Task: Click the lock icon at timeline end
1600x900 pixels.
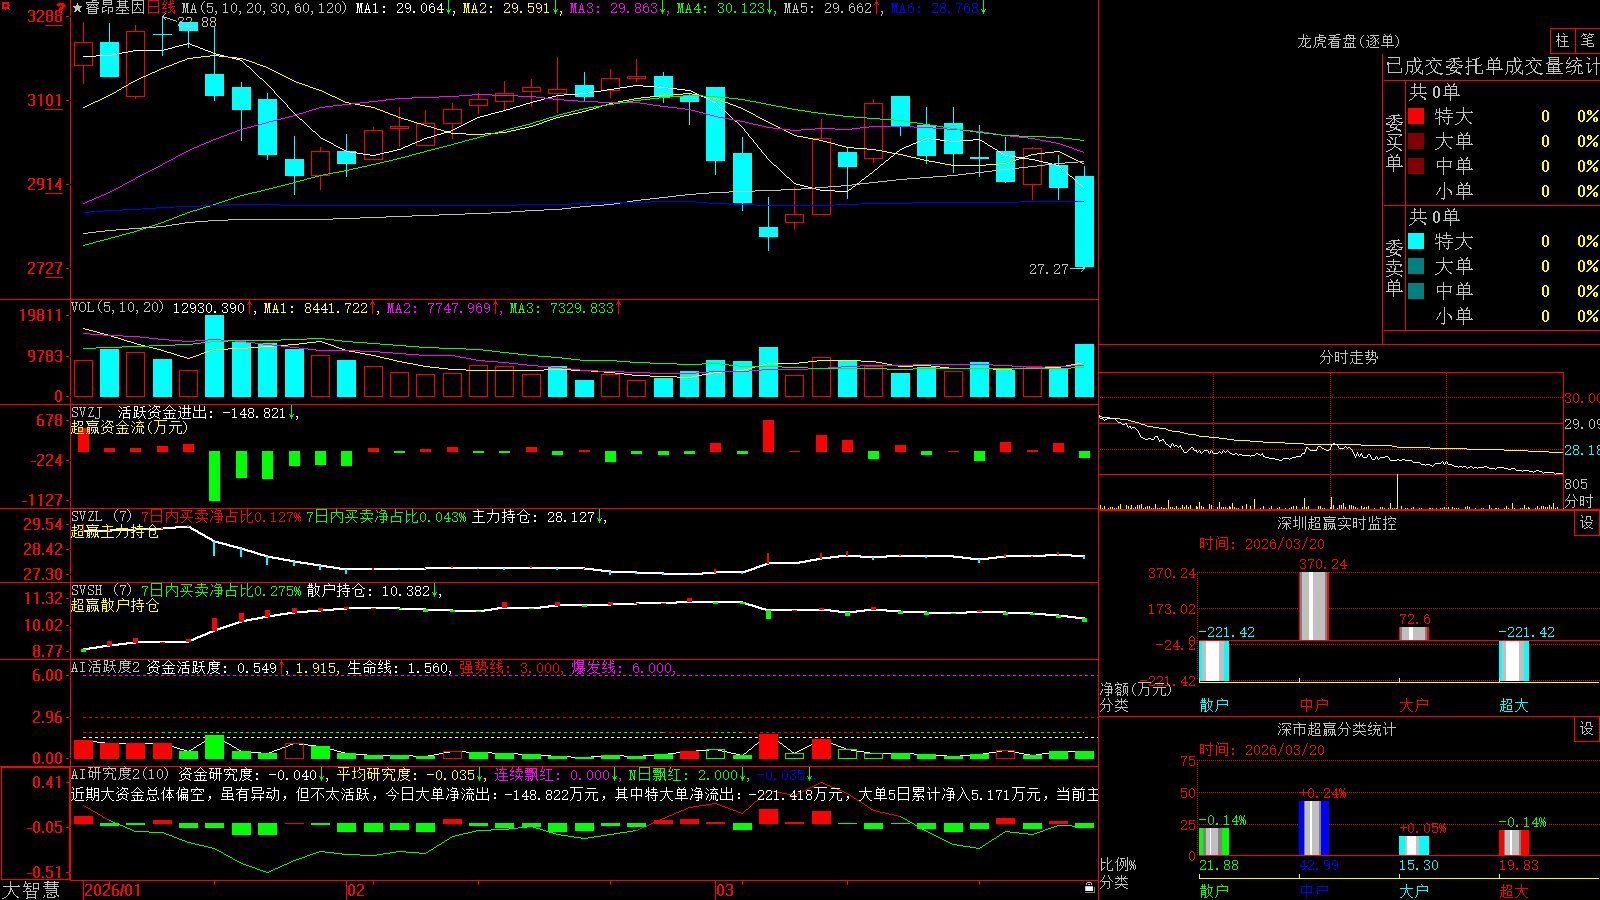Action: pyautogui.click(x=1089, y=887)
